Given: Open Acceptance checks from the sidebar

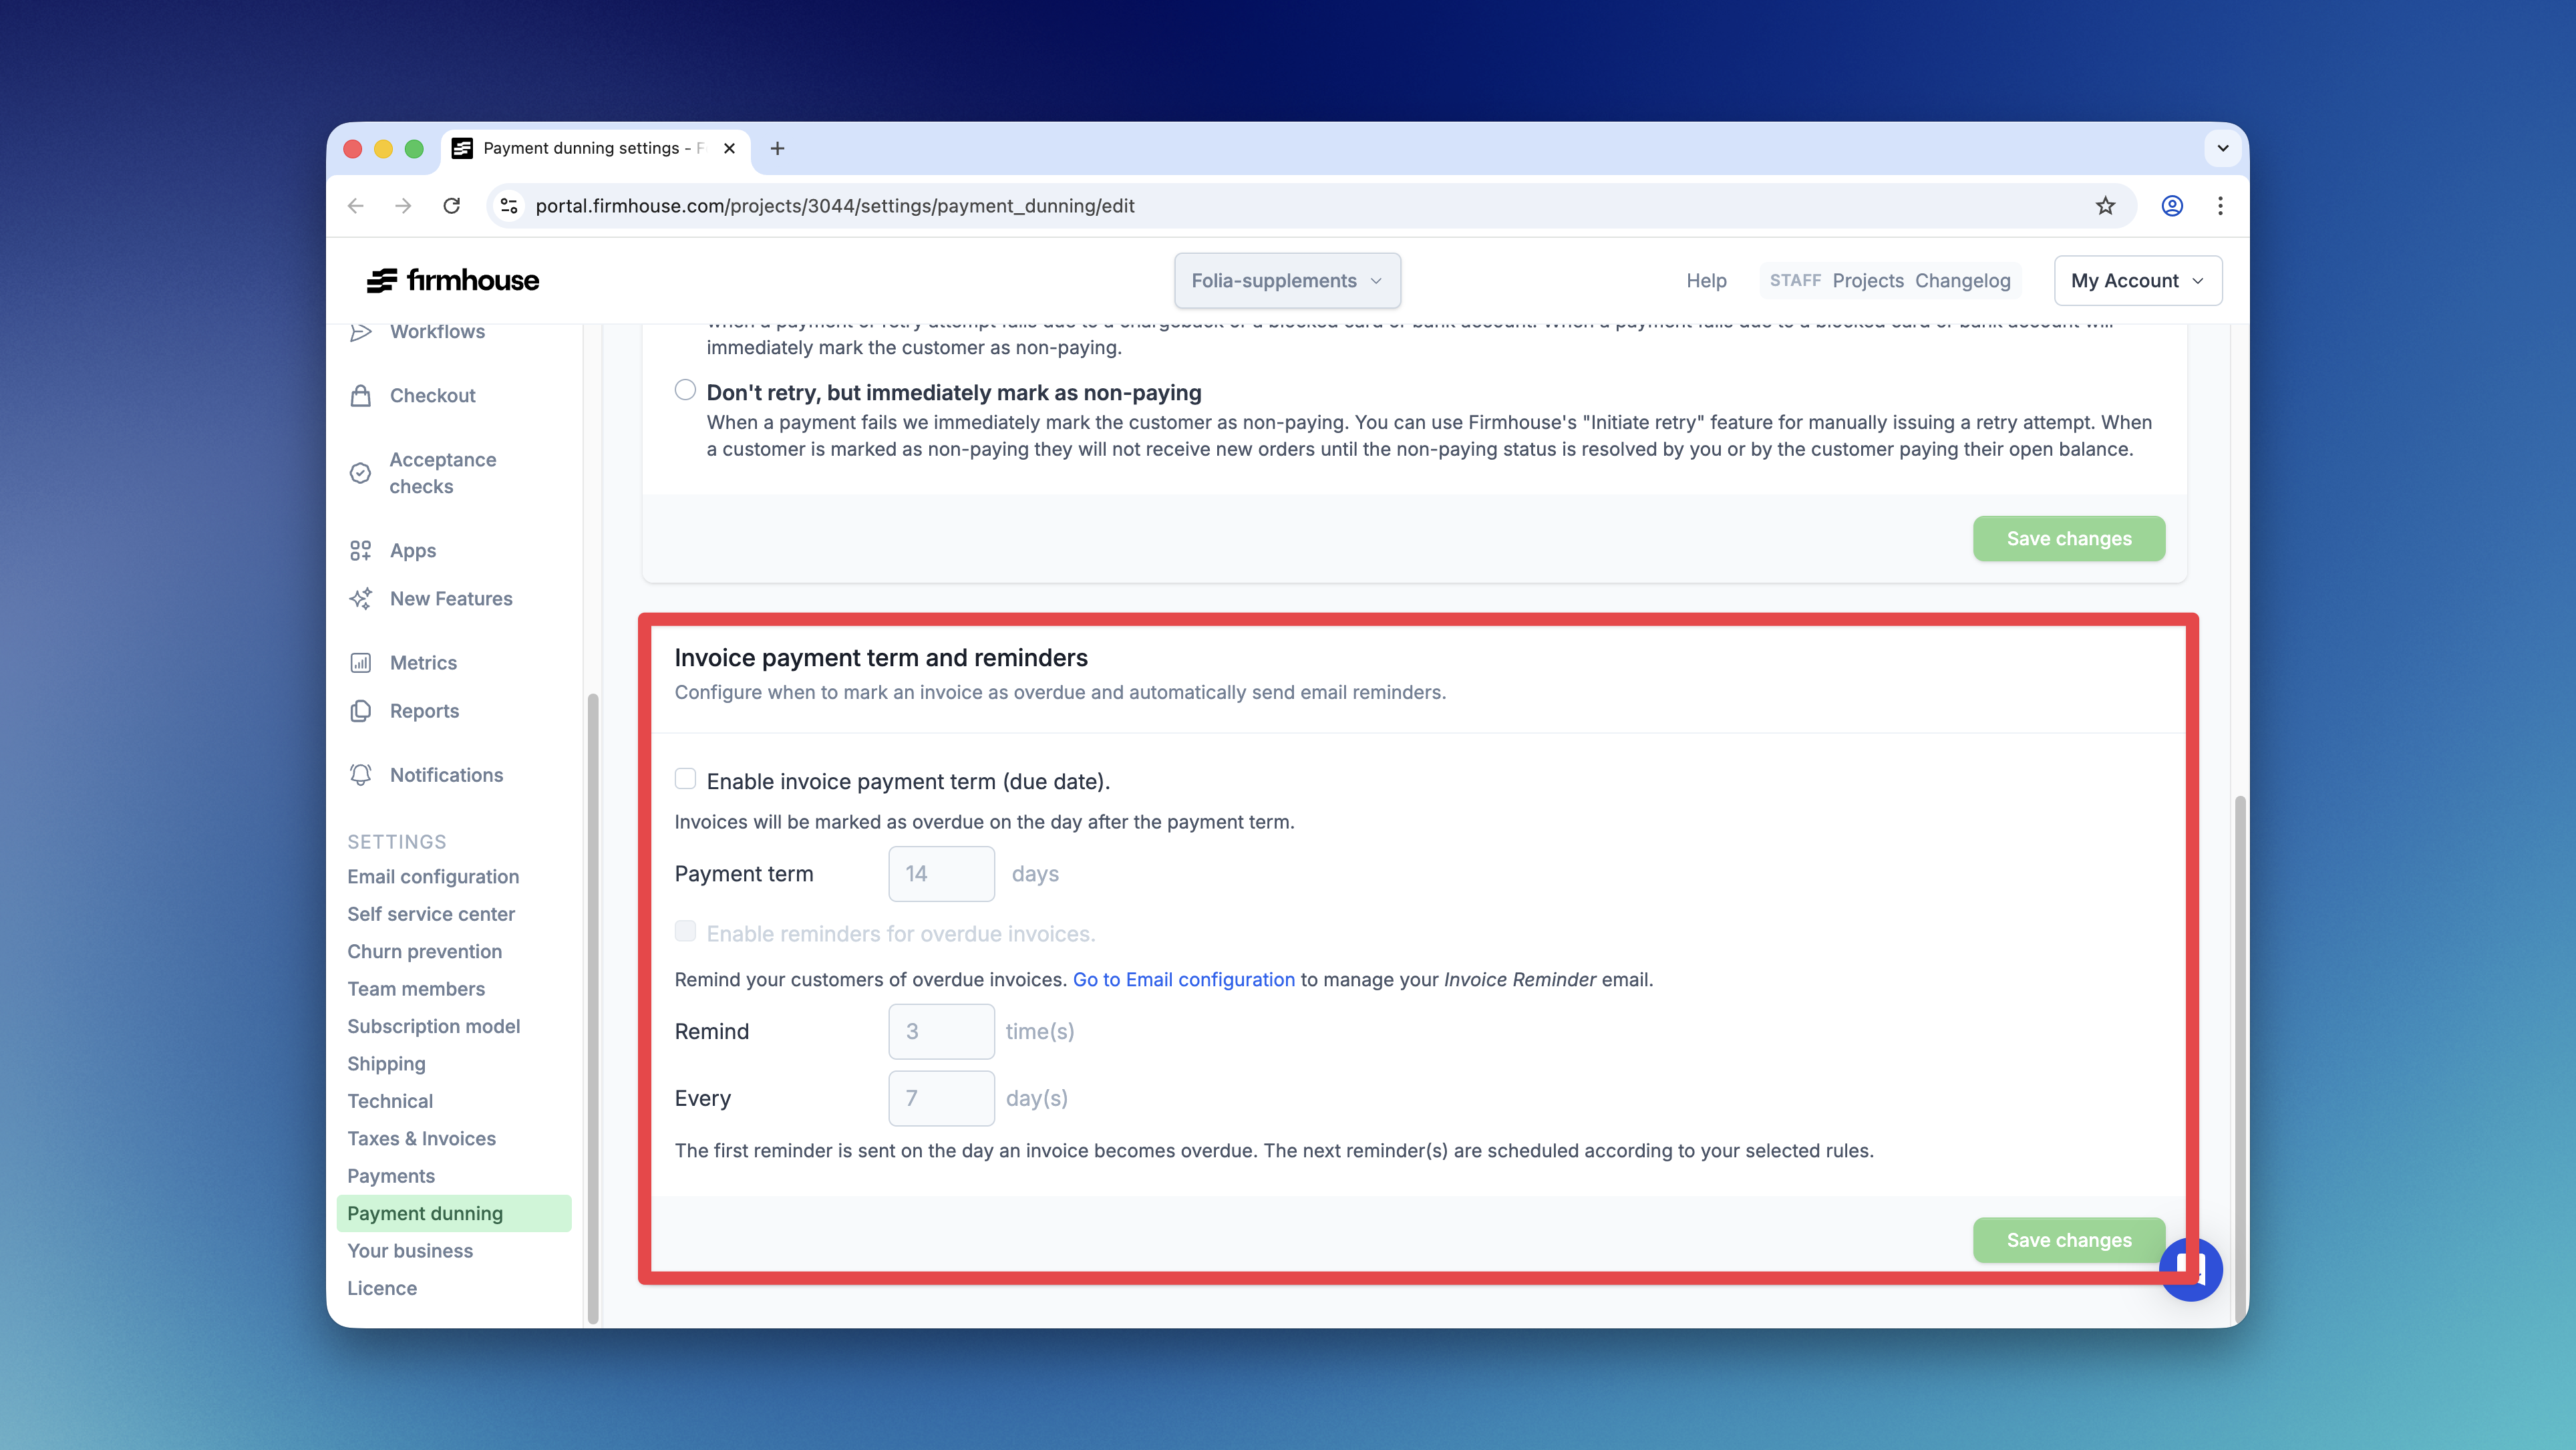Looking at the screenshot, I should click(442, 473).
